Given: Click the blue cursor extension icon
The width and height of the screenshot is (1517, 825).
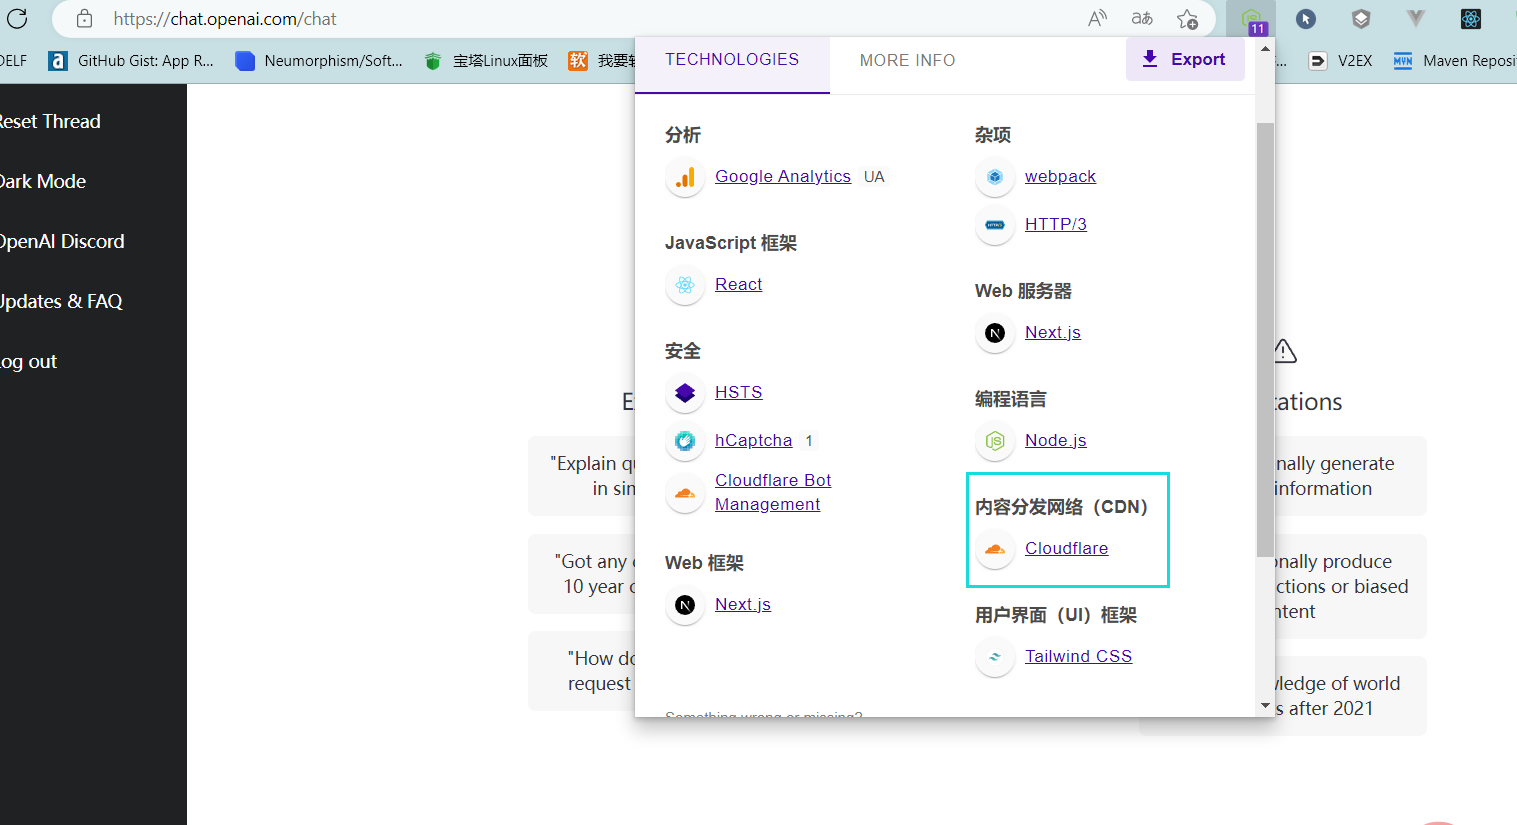Looking at the screenshot, I should [x=1306, y=18].
